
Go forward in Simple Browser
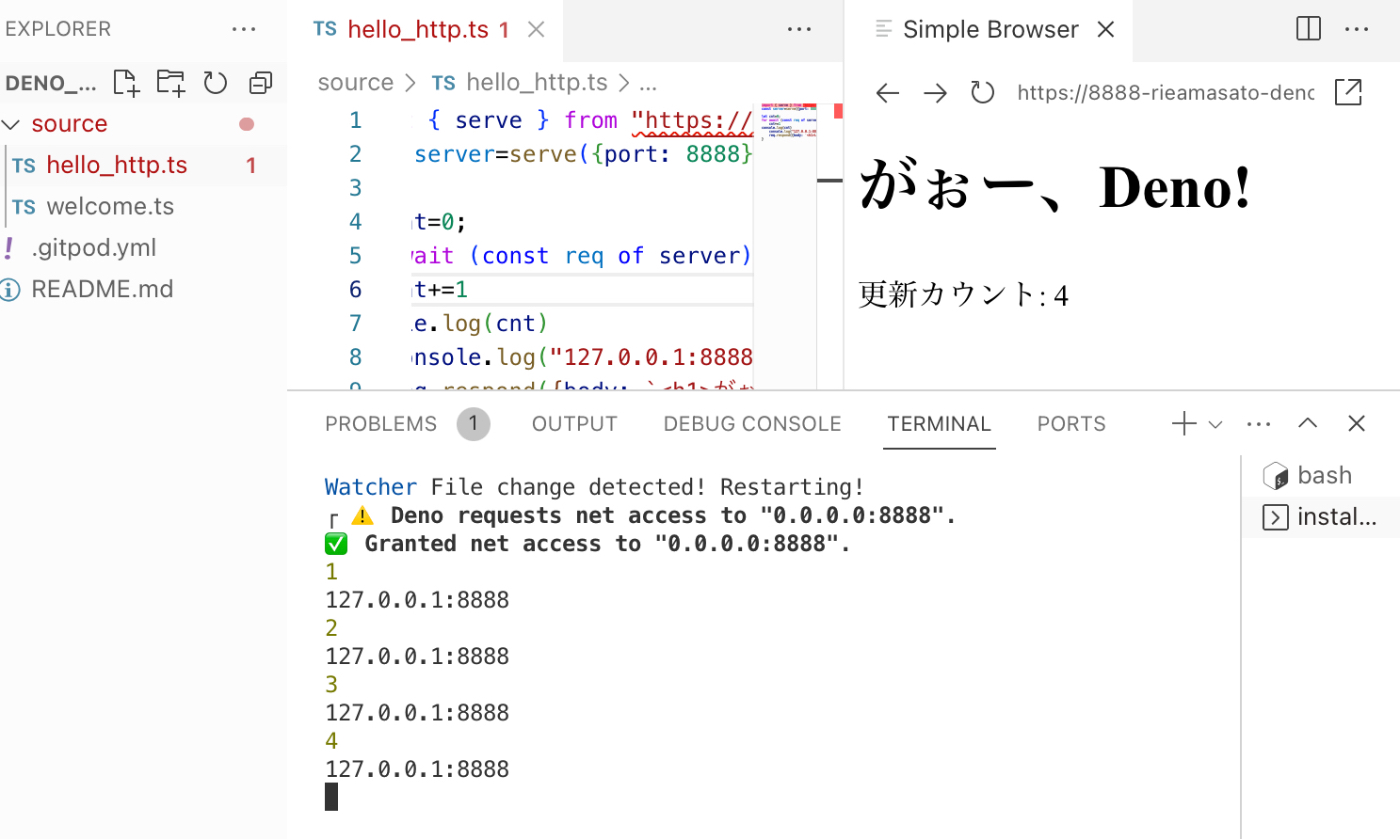[x=935, y=93]
